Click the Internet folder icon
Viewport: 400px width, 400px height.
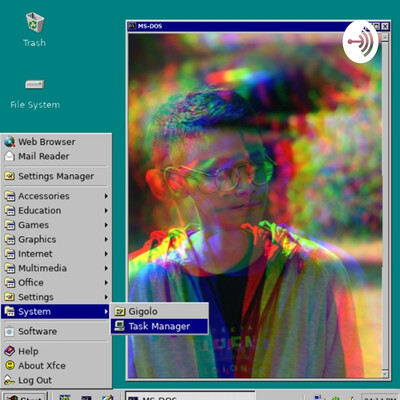pos(10,254)
